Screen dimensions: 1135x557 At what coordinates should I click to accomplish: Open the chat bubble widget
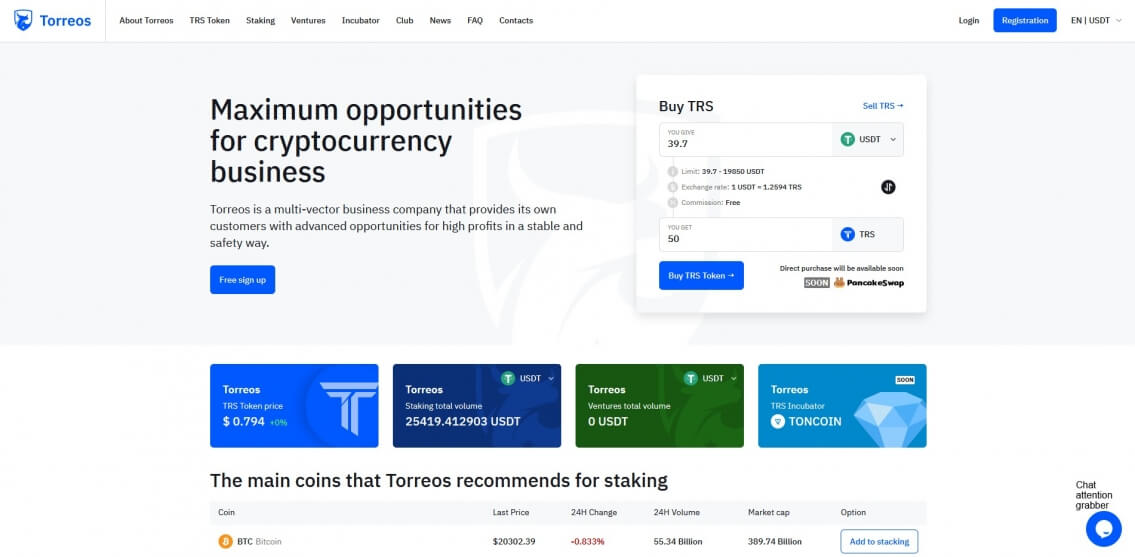tap(1103, 528)
